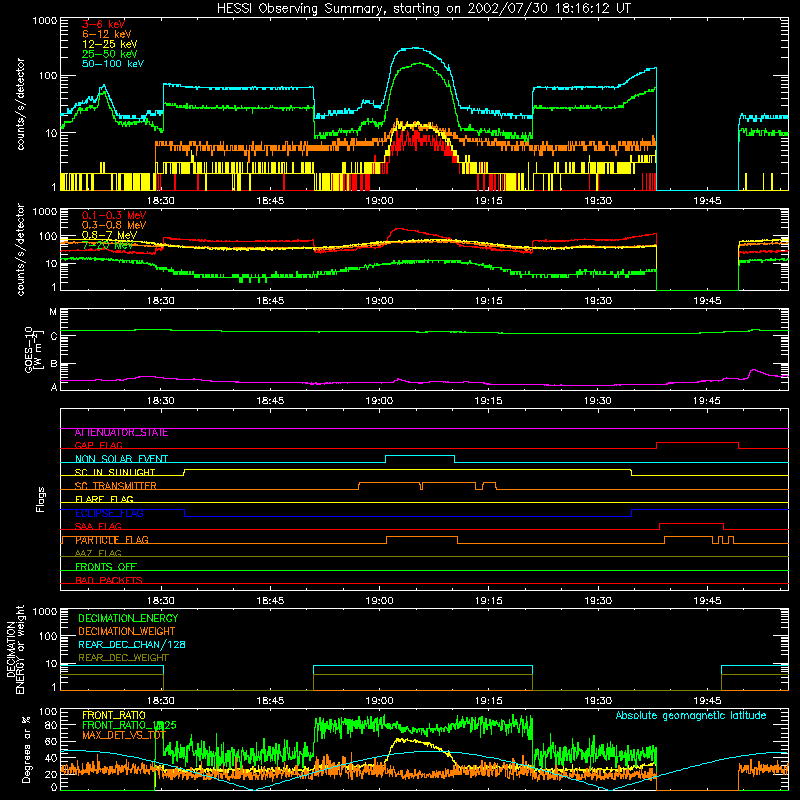The height and width of the screenshot is (800, 800).
Task: Click the 'ATTENUATOR_STATE' flag label
Action: tap(121, 433)
